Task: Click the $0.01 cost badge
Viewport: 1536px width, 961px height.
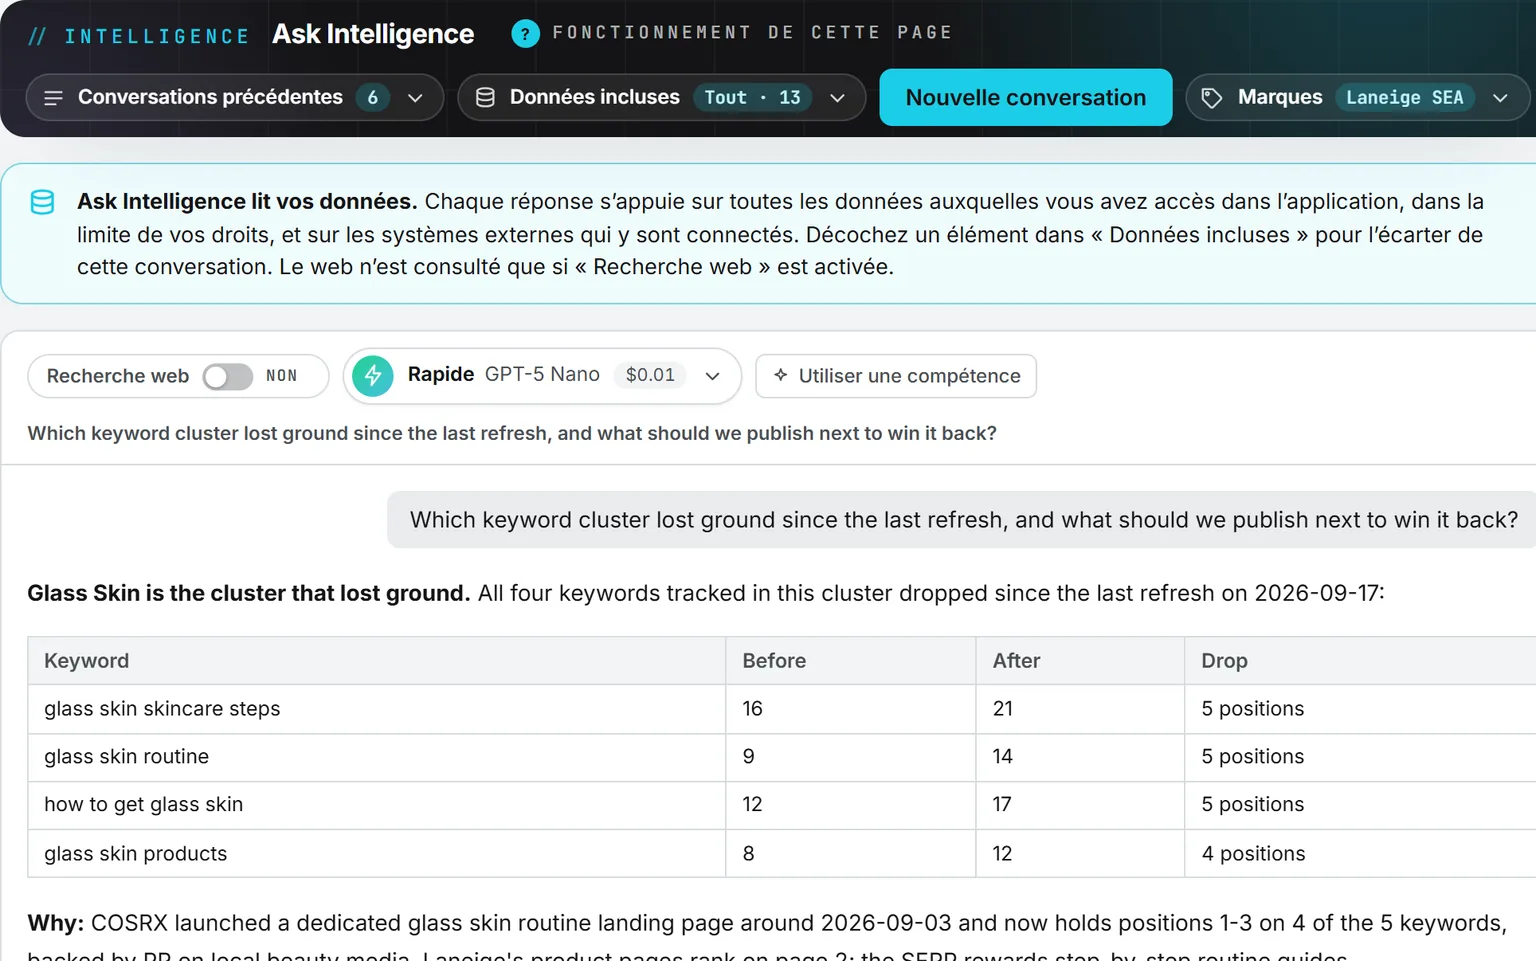Action: click(x=650, y=375)
